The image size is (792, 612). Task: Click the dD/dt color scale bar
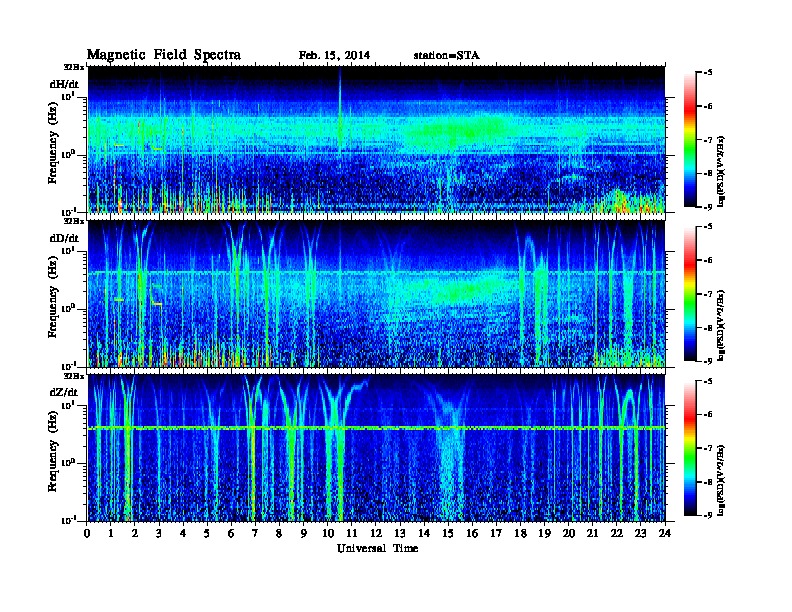pos(690,293)
